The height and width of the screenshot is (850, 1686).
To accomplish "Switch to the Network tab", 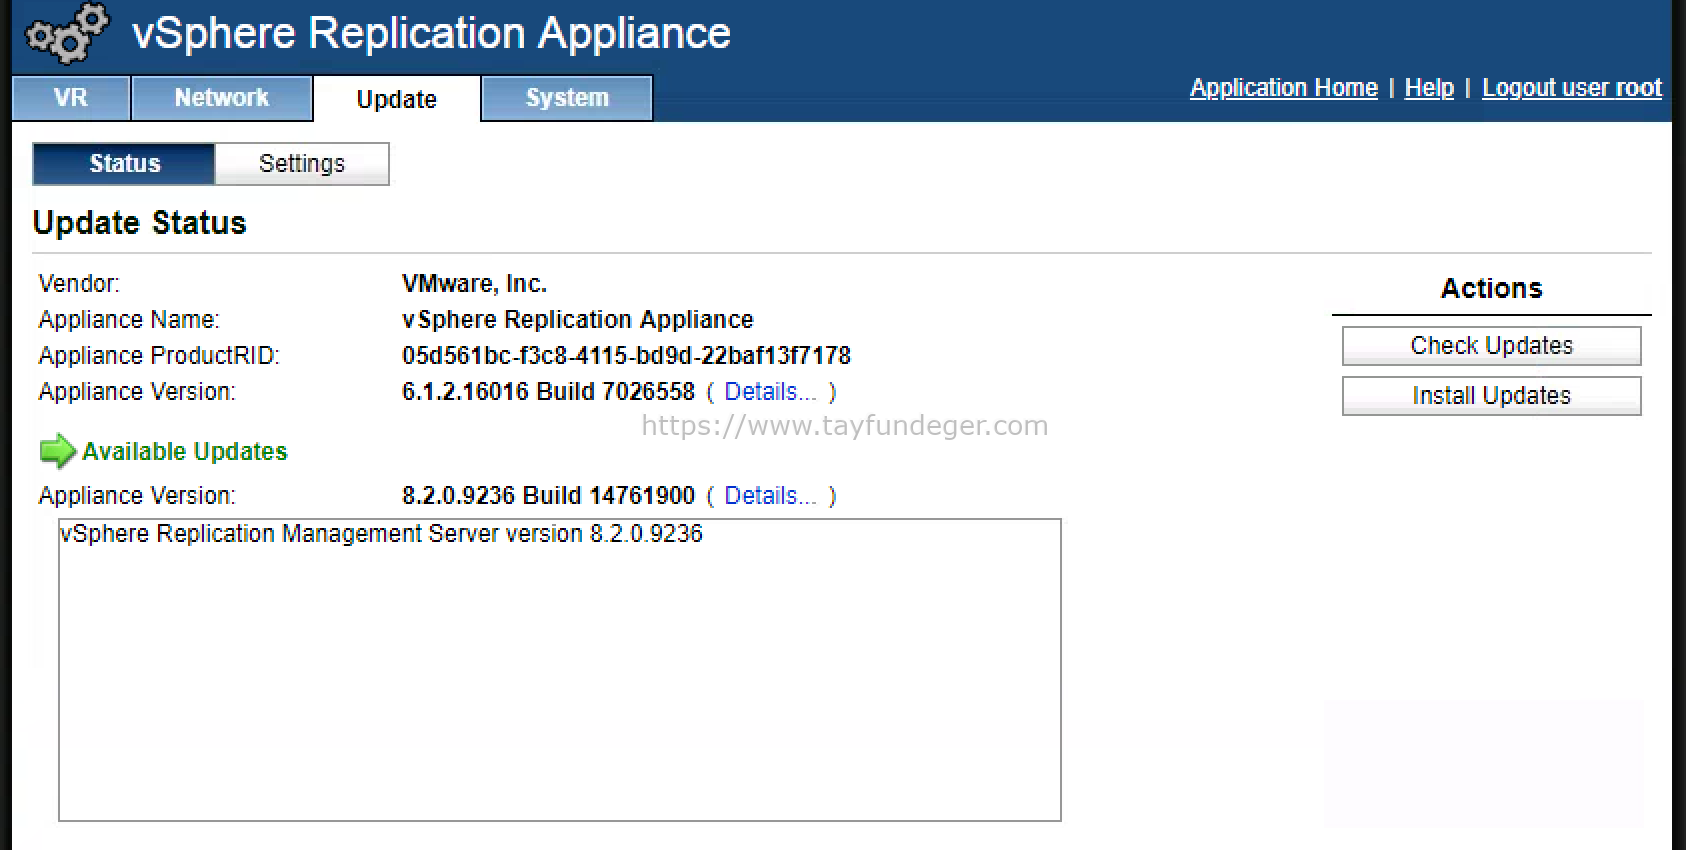I will [x=222, y=98].
